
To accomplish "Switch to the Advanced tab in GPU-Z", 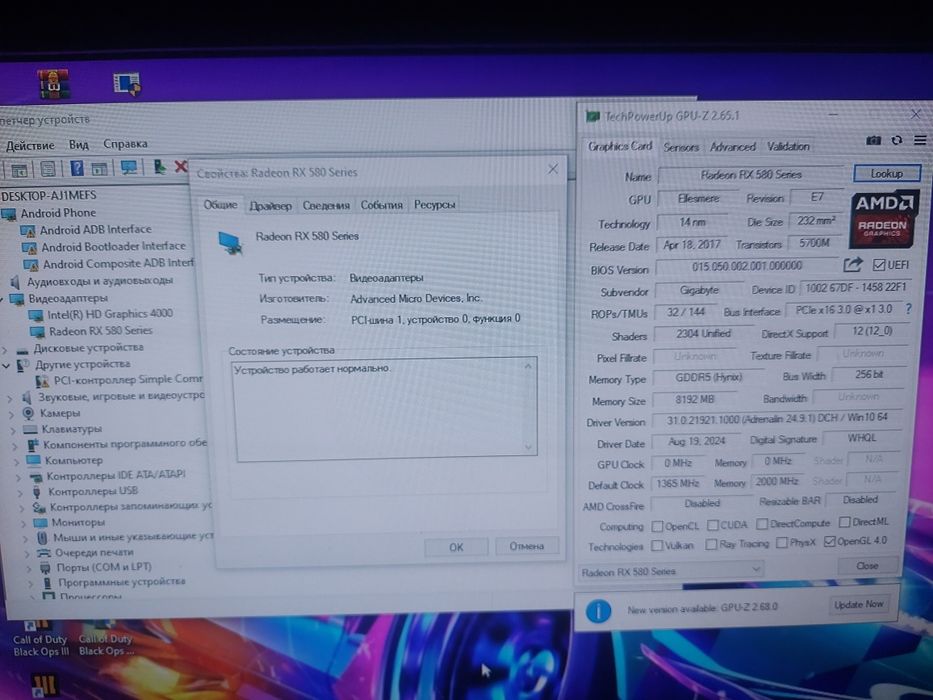I will click(732, 146).
